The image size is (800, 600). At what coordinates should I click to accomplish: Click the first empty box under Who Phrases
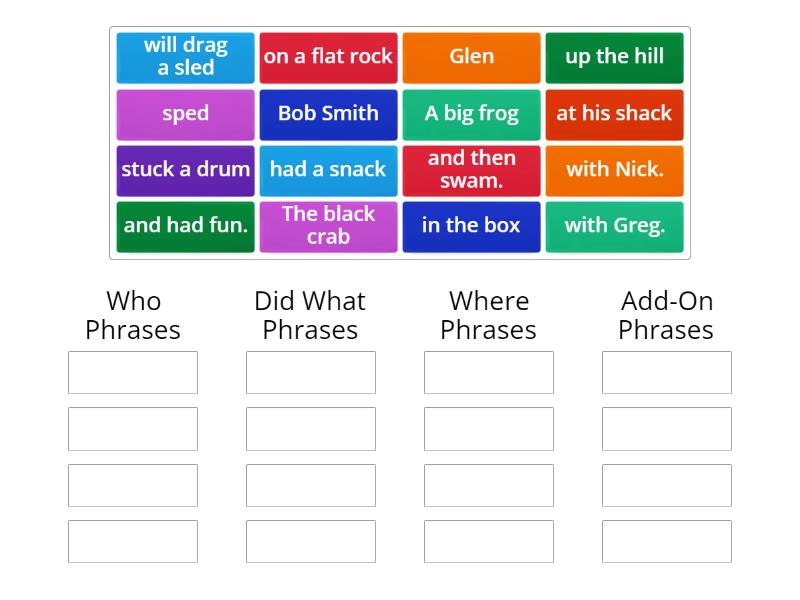(132, 372)
